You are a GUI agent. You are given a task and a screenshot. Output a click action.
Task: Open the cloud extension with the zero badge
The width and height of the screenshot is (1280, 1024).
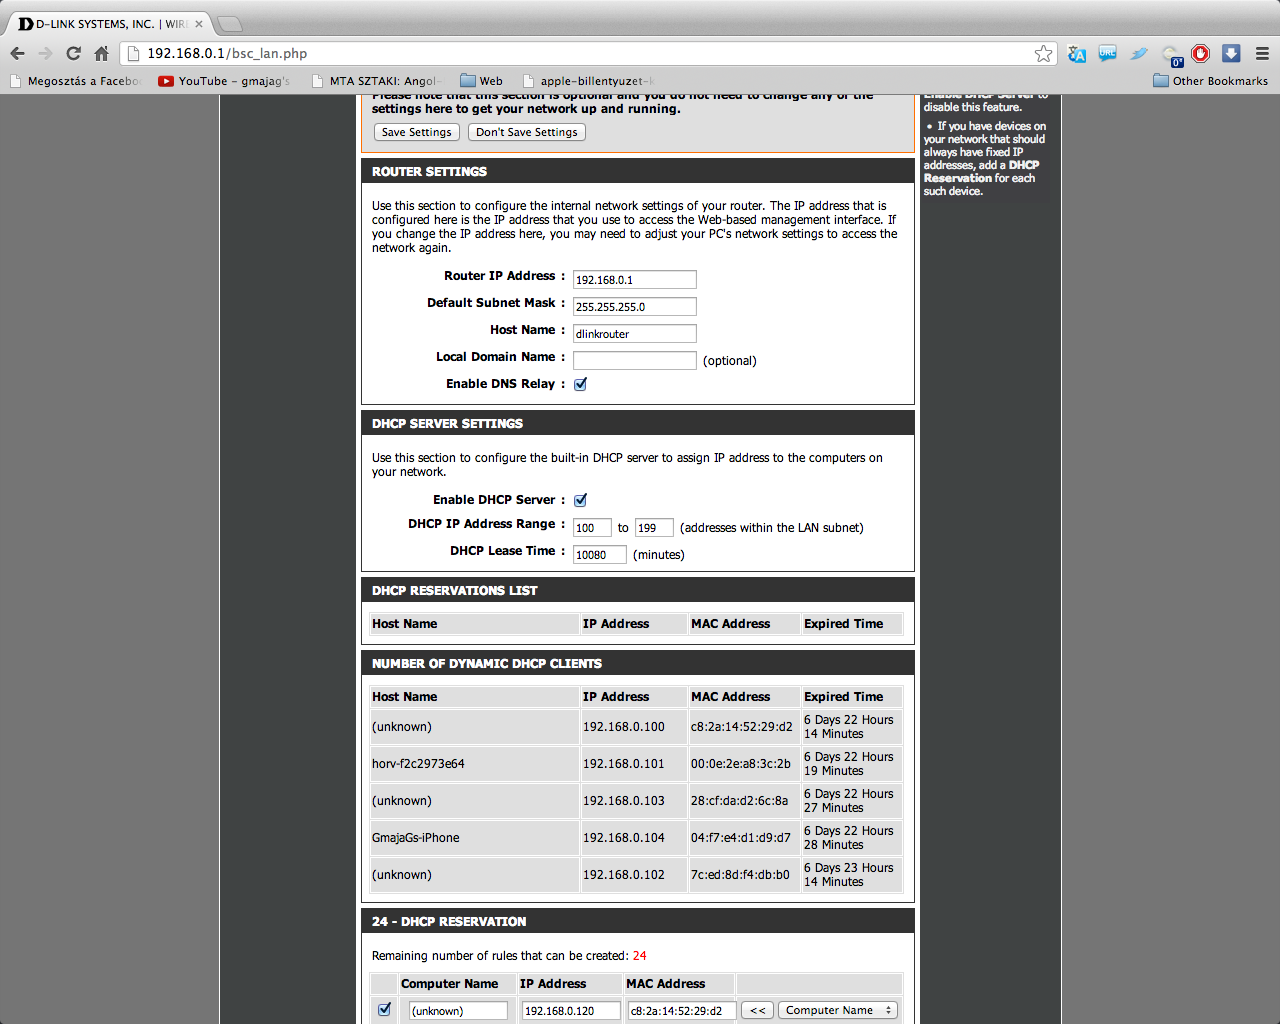coord(1171,55)
